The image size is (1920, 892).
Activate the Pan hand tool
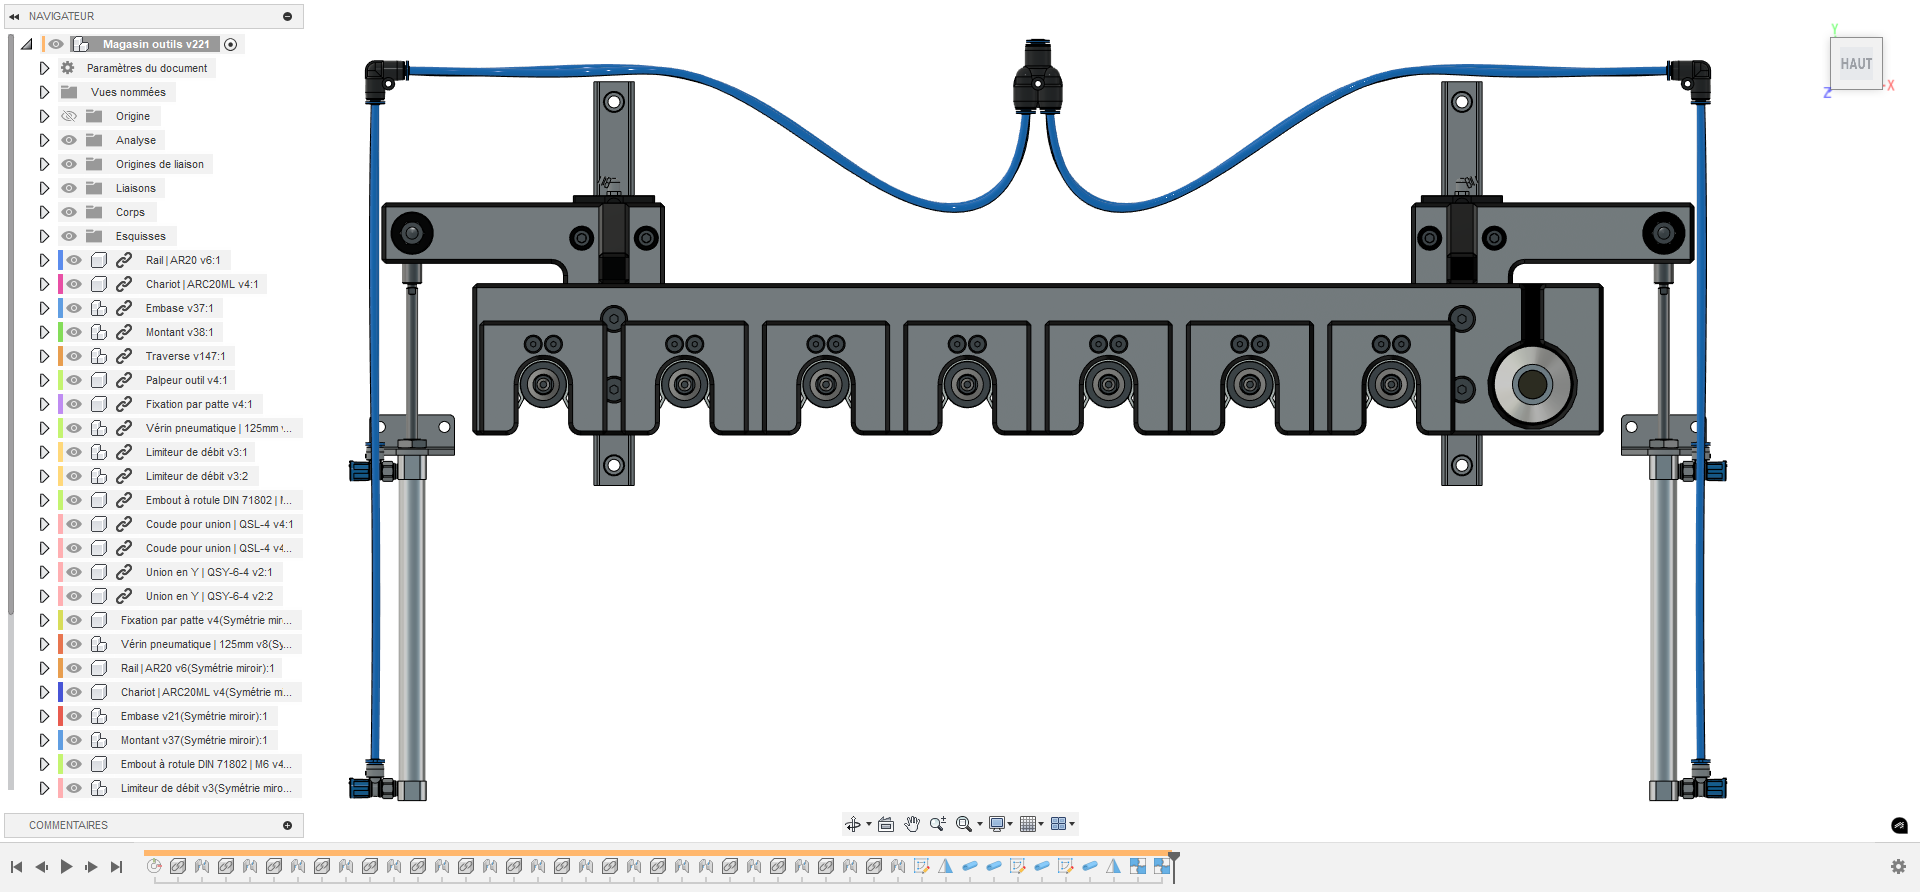(x=912, y=824)
